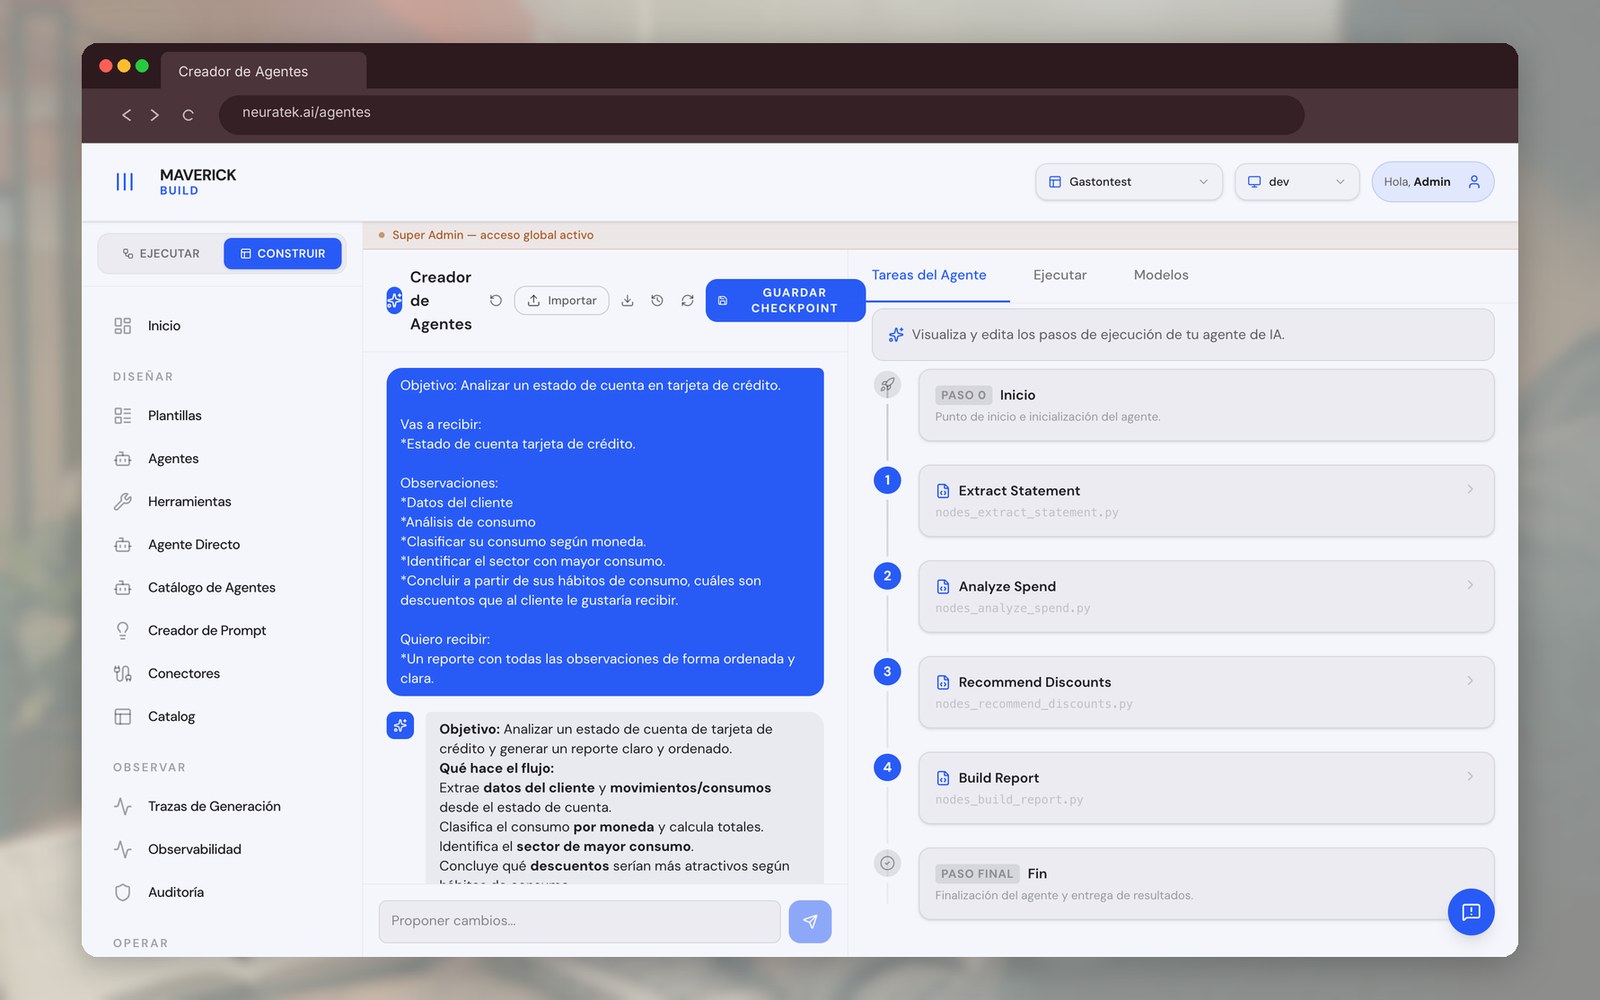Expand the Extract Statement step chevron

[1470, 489]
